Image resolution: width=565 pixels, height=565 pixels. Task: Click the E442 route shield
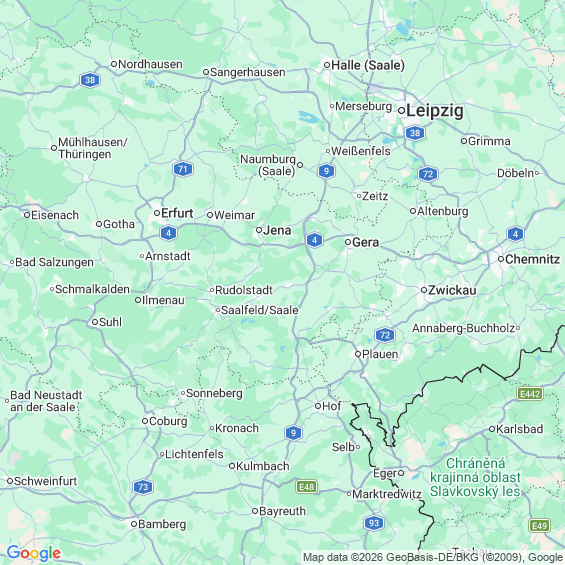click(x=530, y=393)
